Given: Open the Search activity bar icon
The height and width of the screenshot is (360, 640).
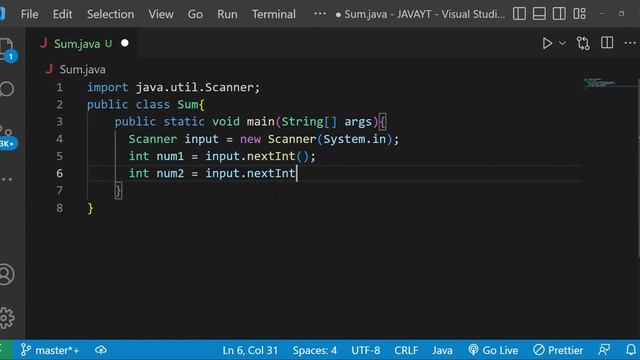Looking at the screenshot, I should (7, 89).
